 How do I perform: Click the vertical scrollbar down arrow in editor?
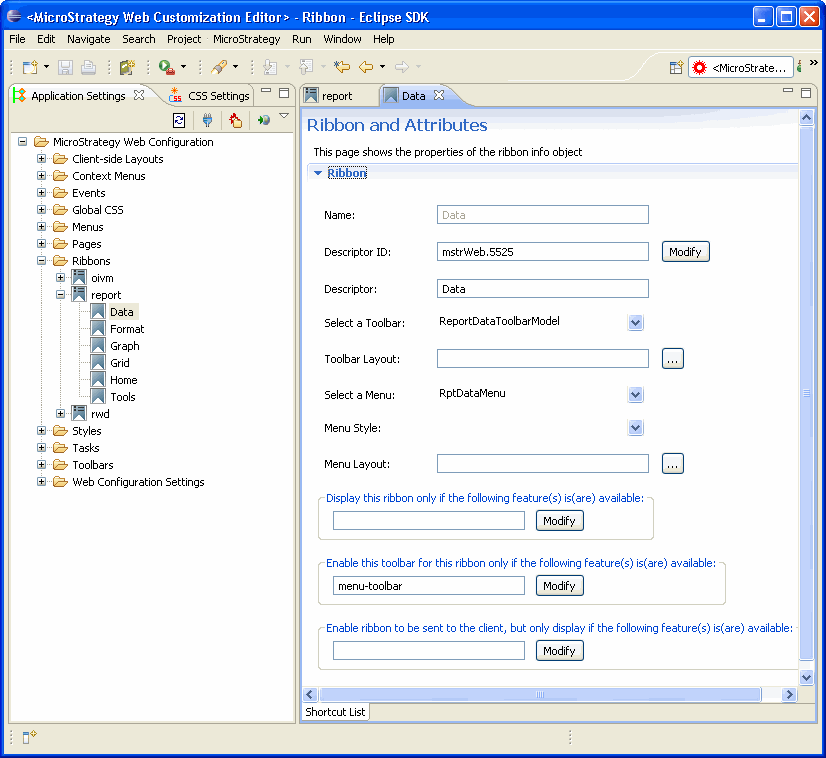806,677
